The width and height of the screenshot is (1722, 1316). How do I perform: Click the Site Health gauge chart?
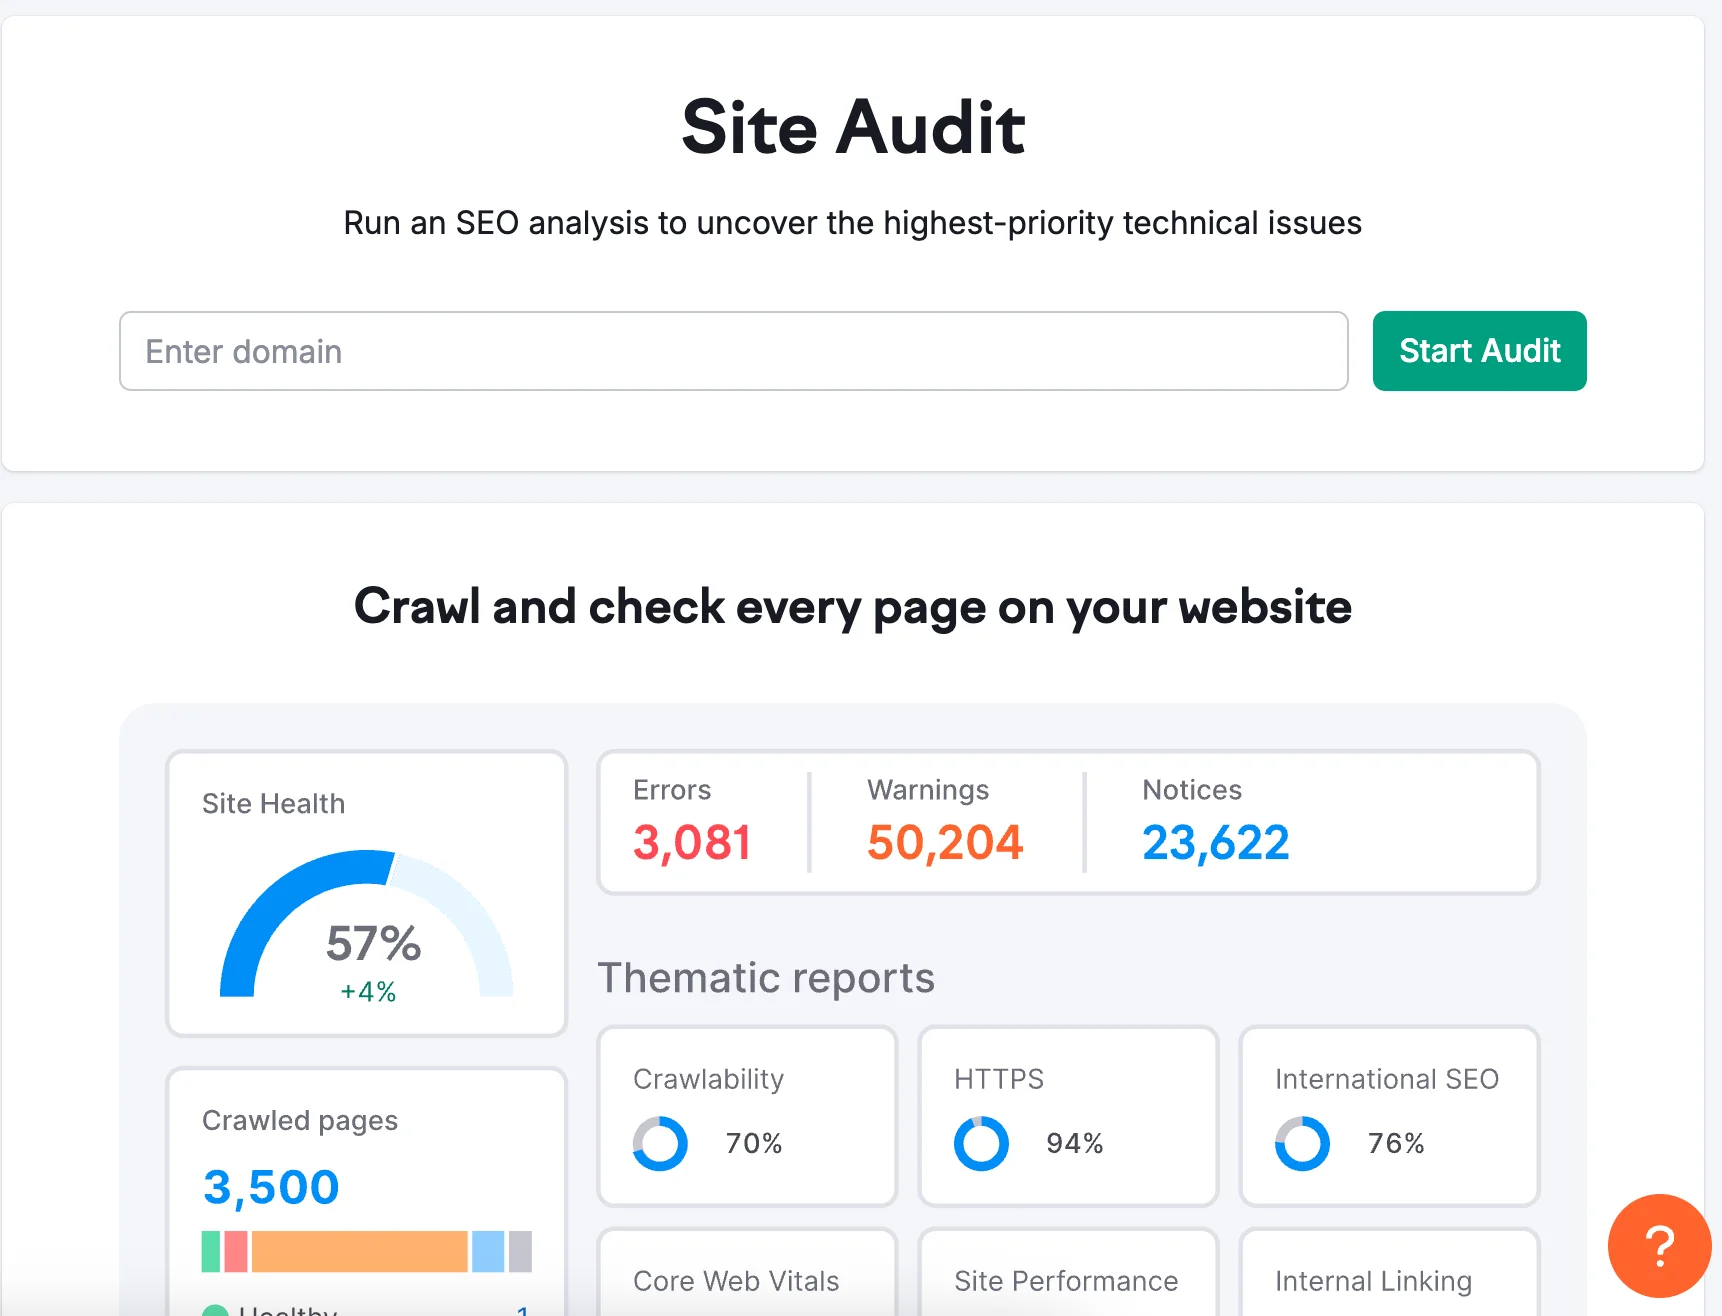(x=366, y=925)
